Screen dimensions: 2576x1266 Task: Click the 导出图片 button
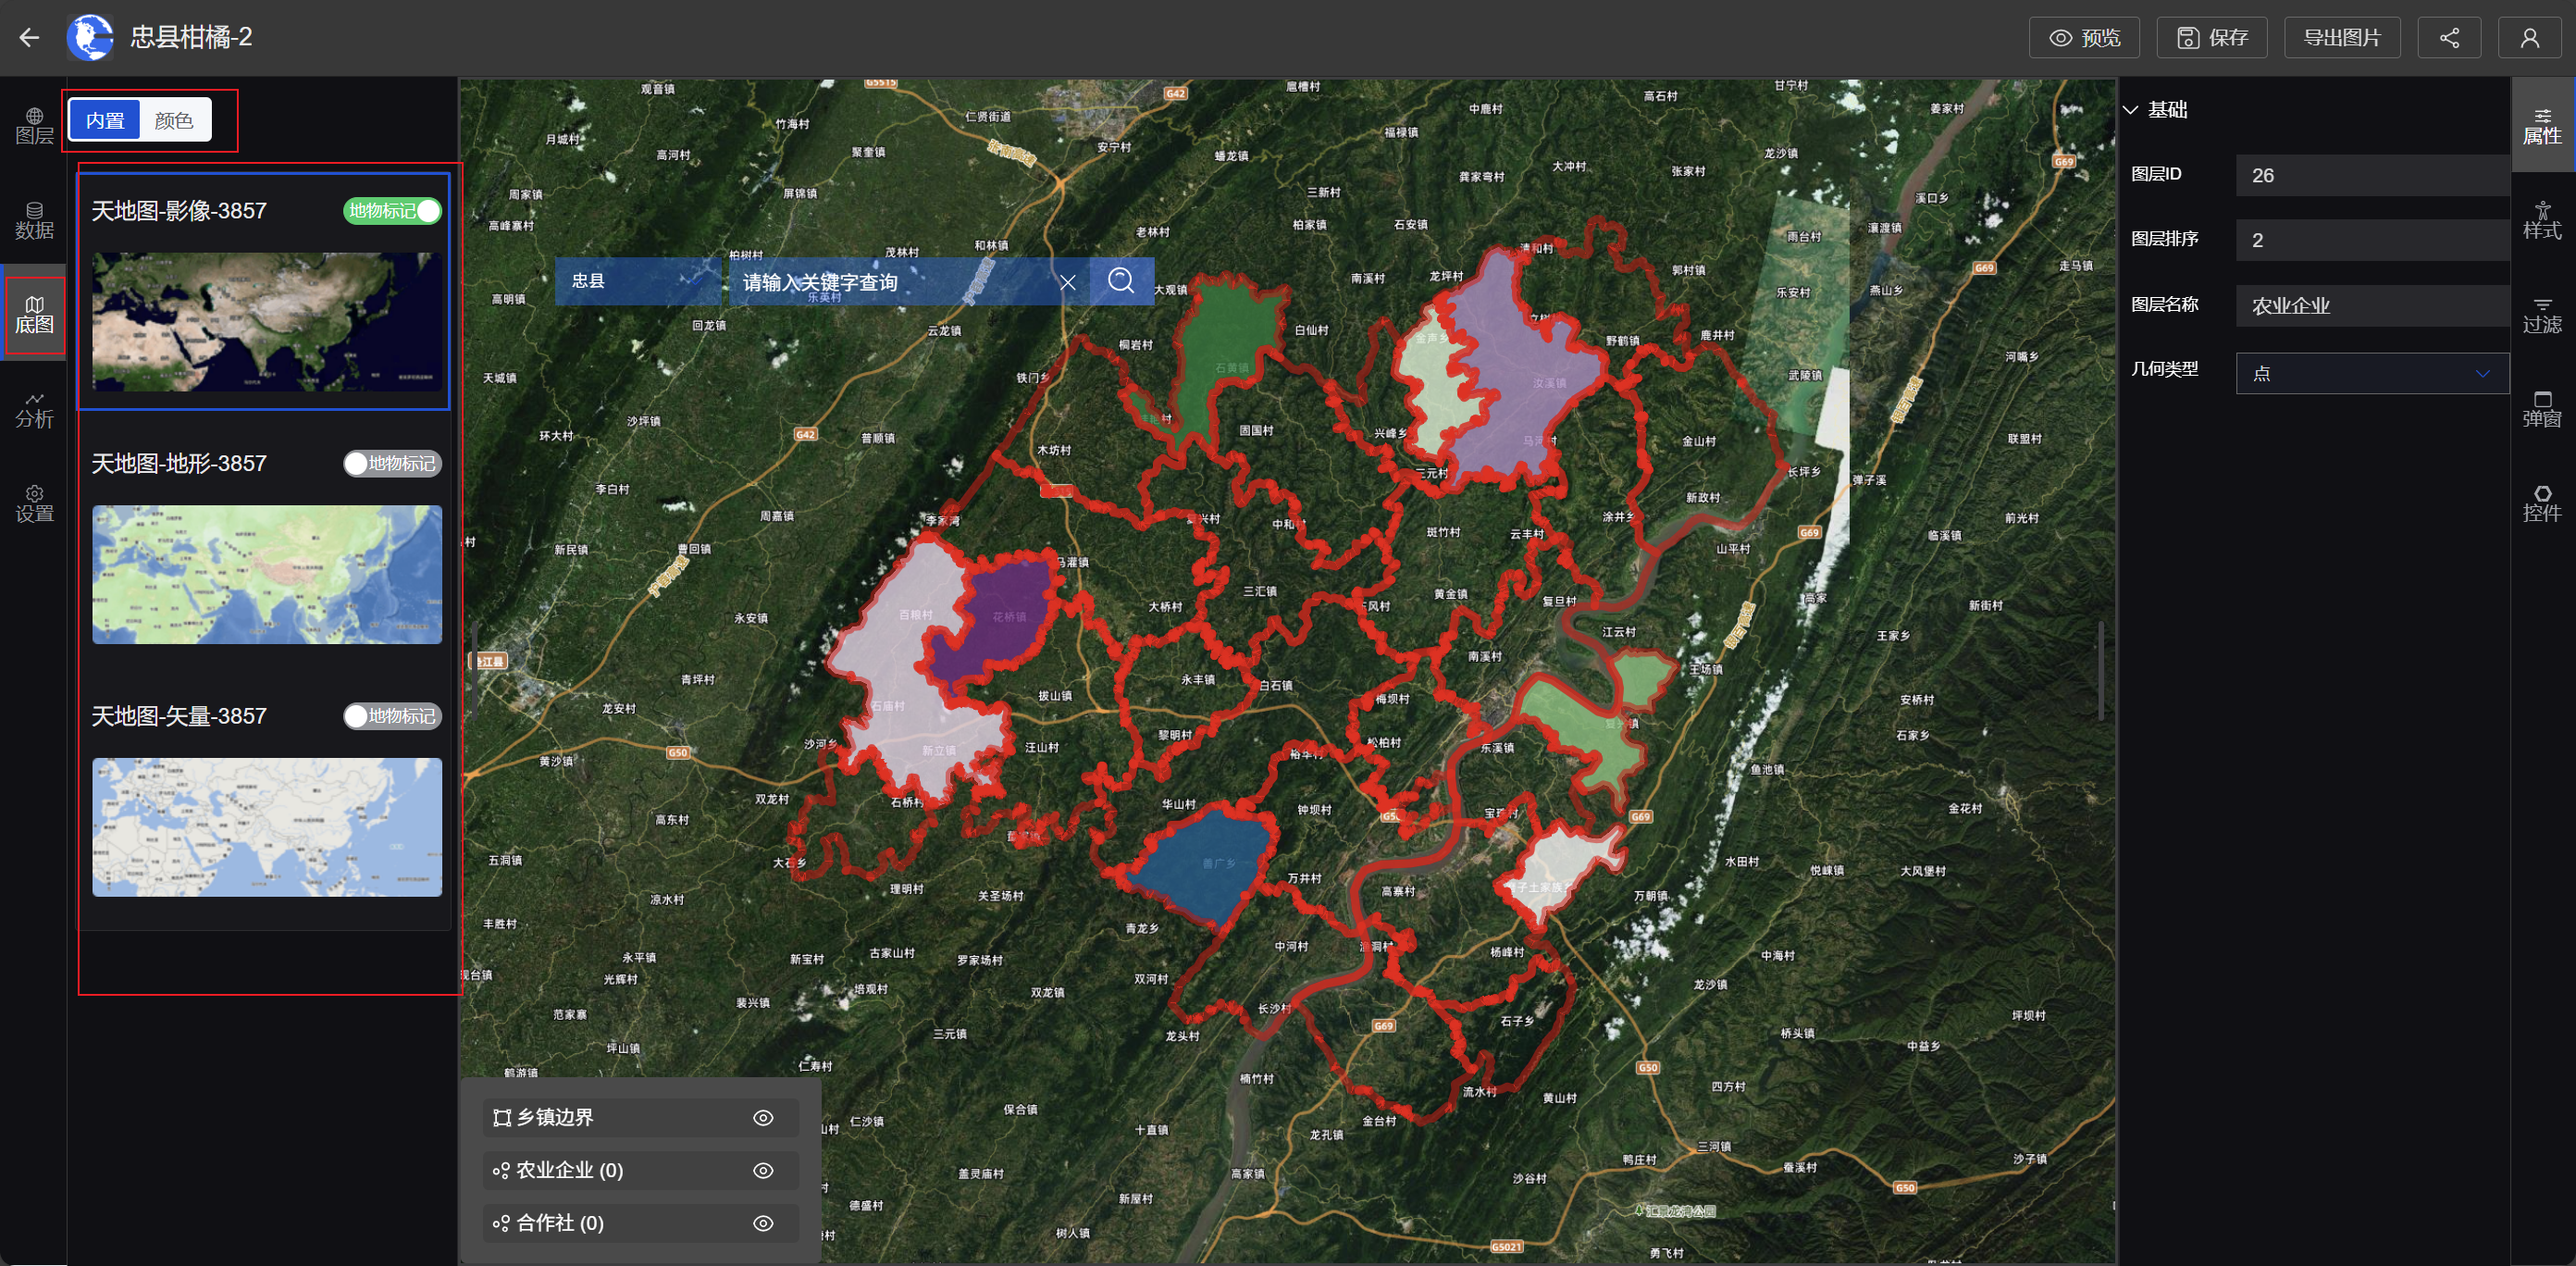[x=2341, y=38]
